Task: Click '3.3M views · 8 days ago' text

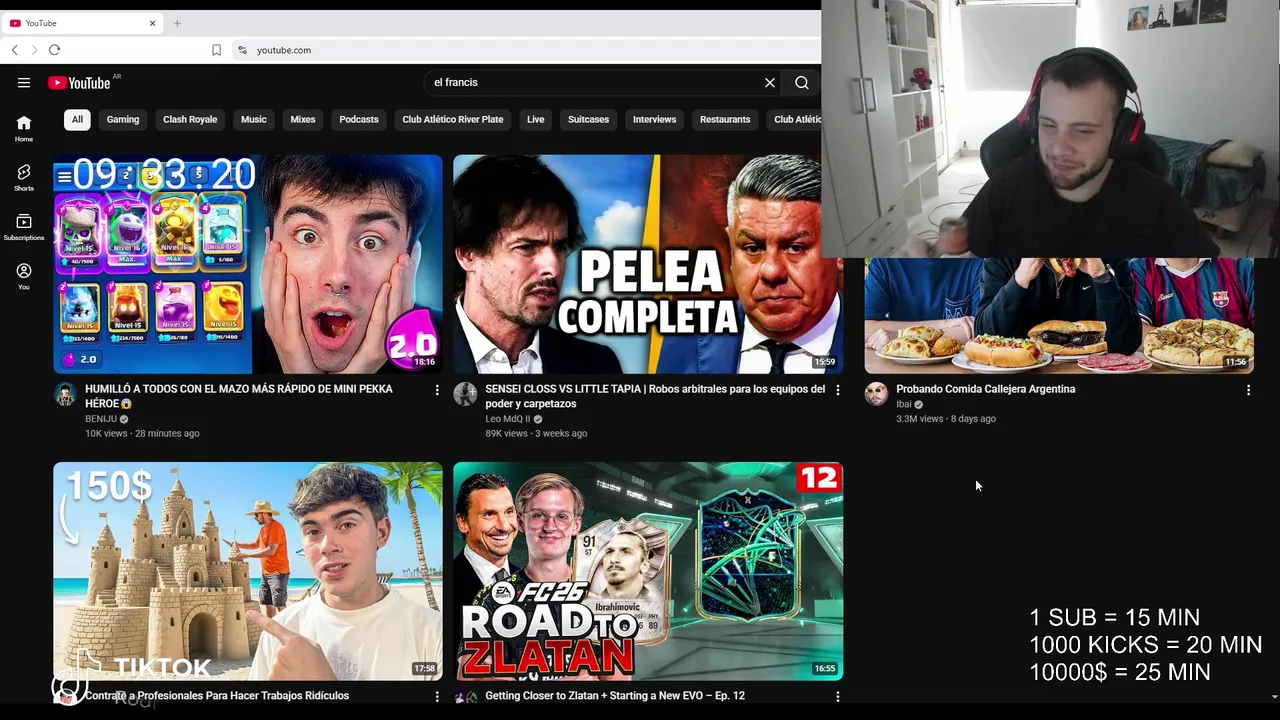Action: [x=946, y=419]
